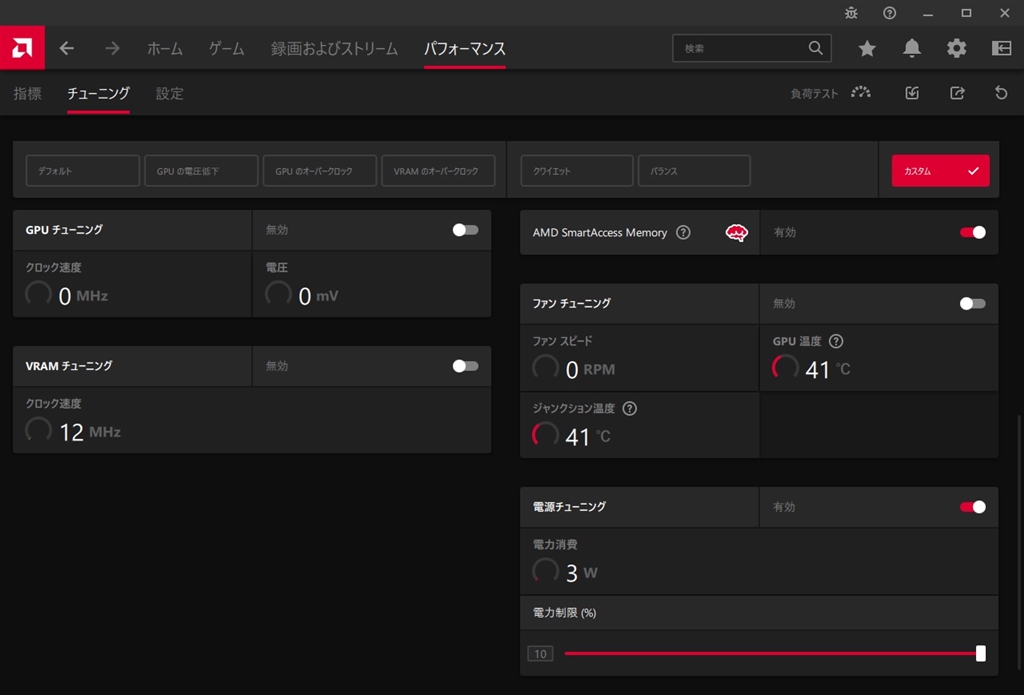Open the help question mark icon in title bar

pos(889,12)
